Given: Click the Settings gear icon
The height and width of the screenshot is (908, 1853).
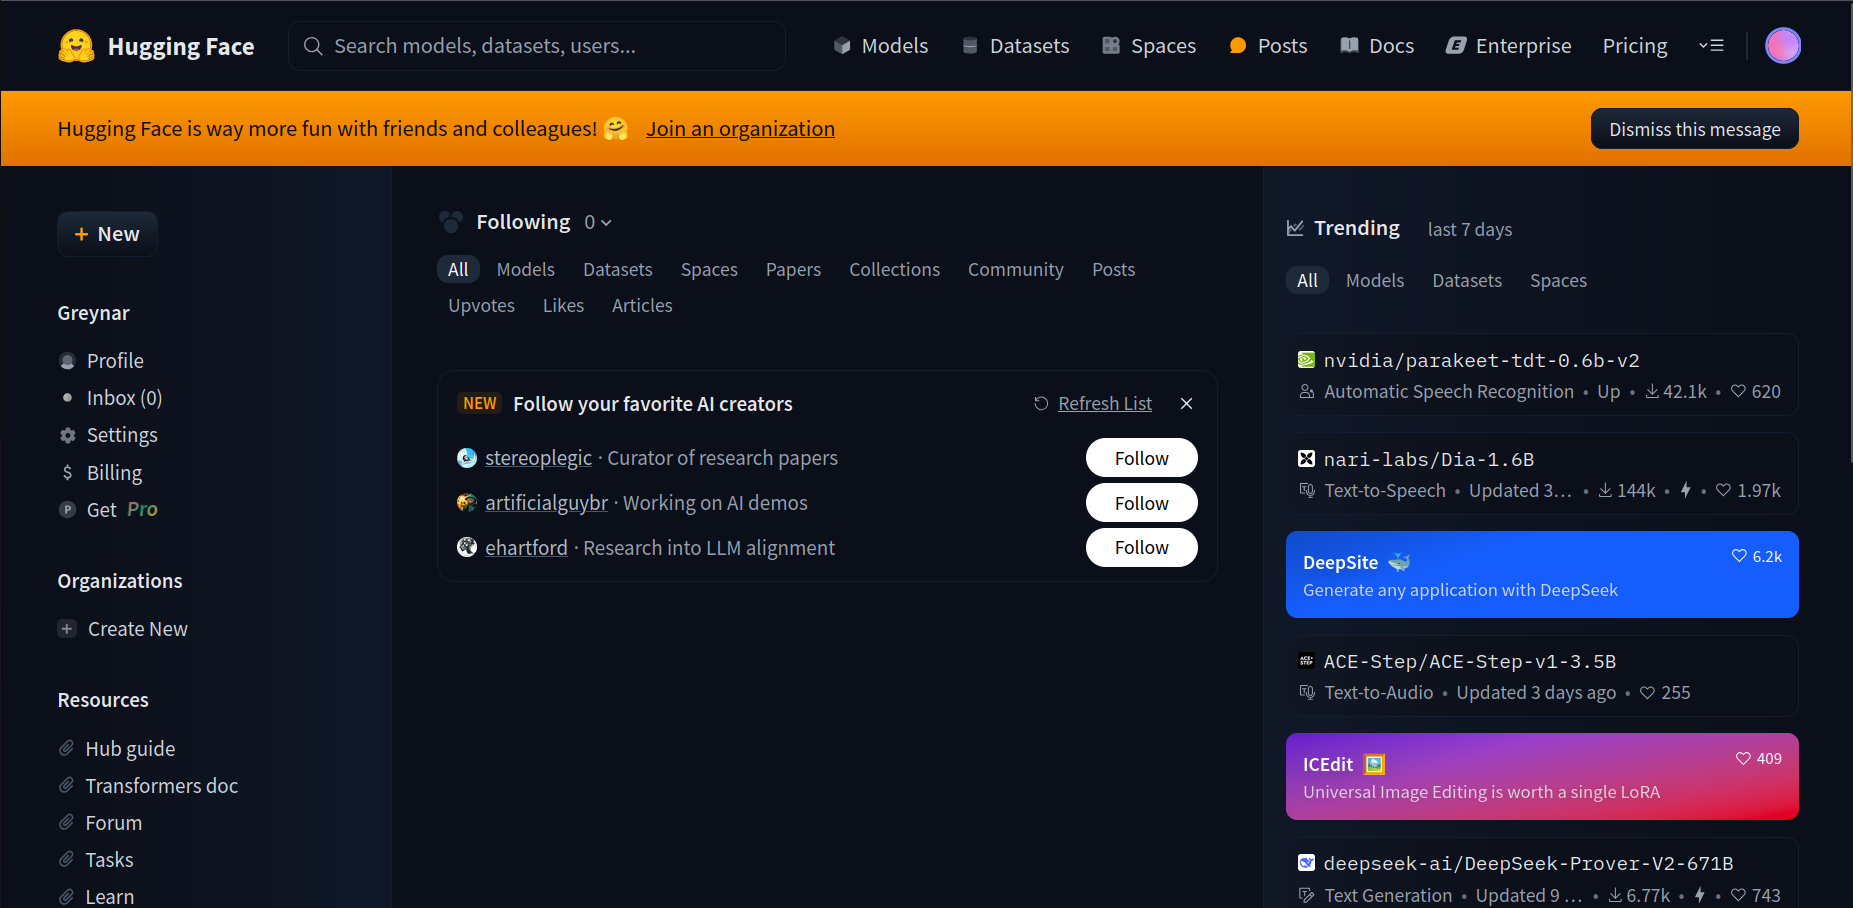Looking at the screenshot, I should pos(67,435).
